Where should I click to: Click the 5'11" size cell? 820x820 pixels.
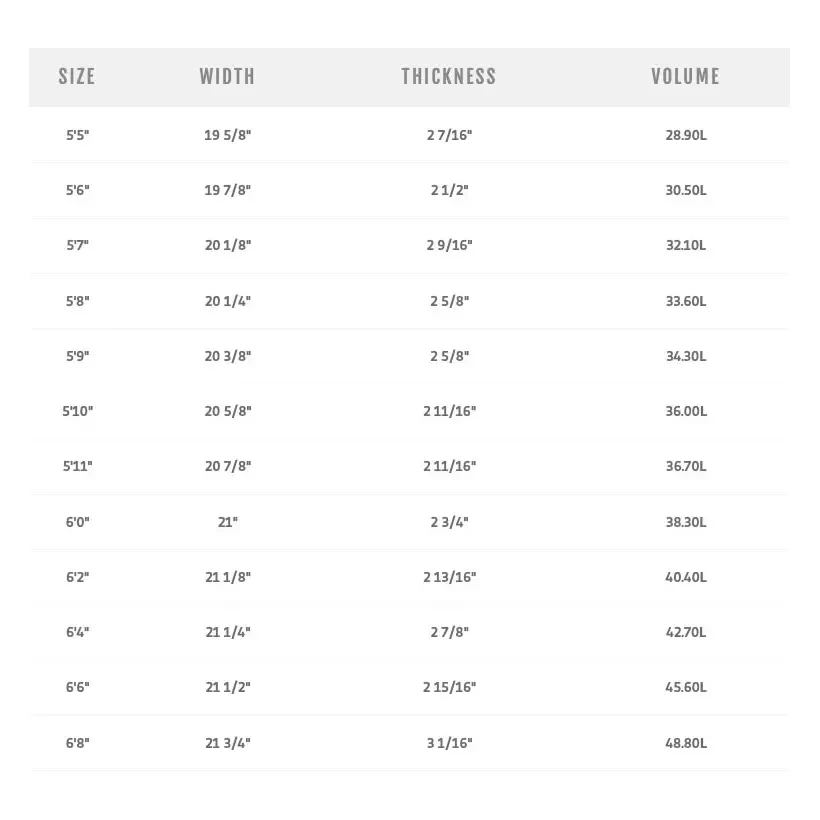pos(77,466)
